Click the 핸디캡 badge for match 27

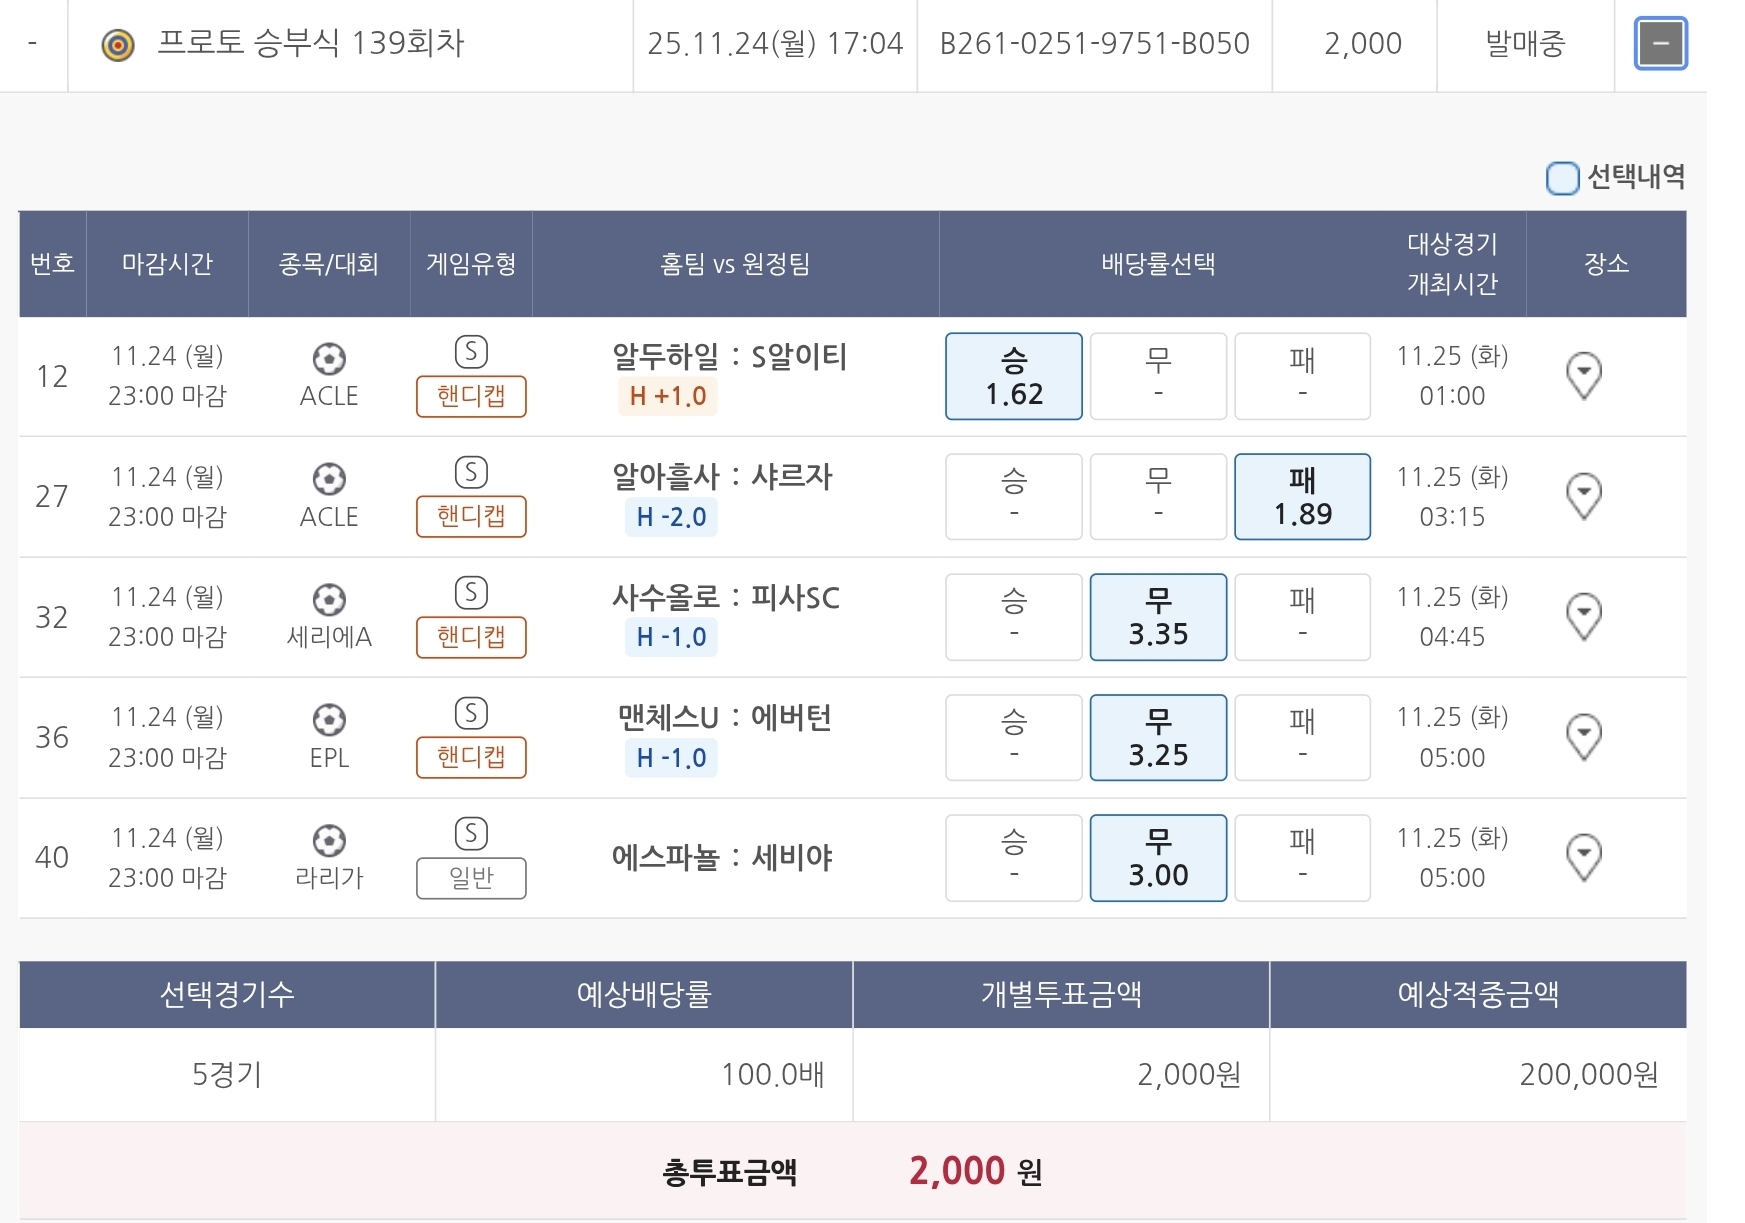click(471, 516)
